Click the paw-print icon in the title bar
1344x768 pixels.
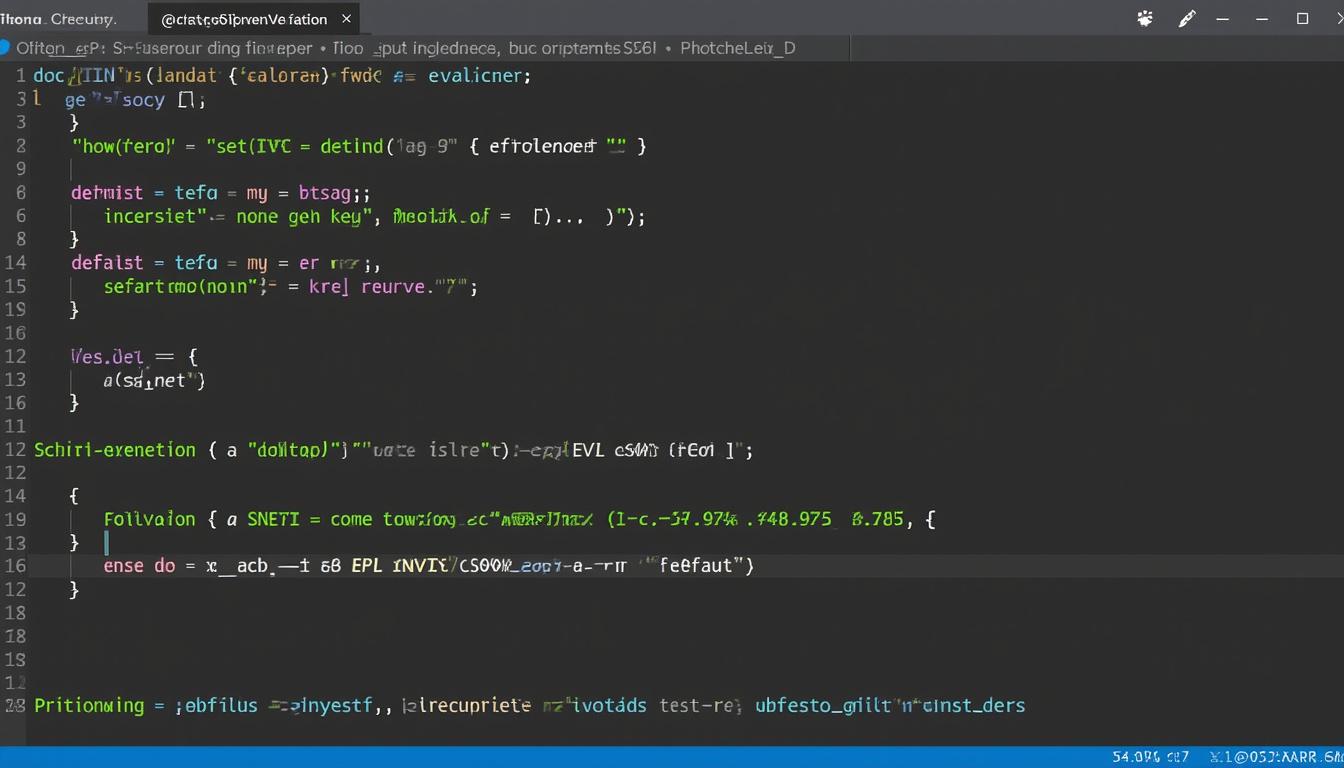click(x=1144, y=18)
